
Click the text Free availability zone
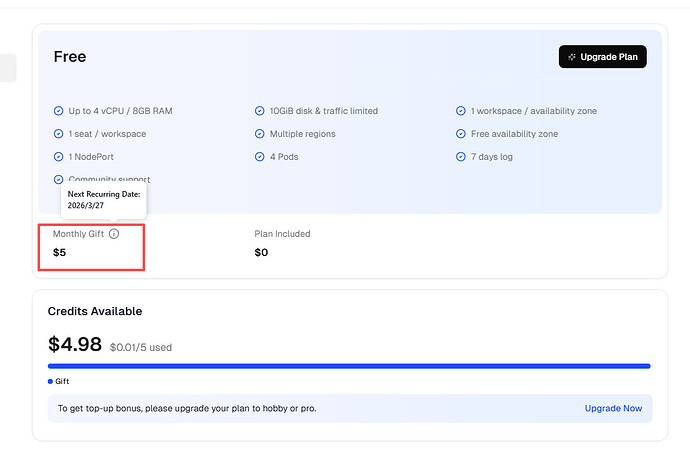pyautogui.click(x=514, y=134)
